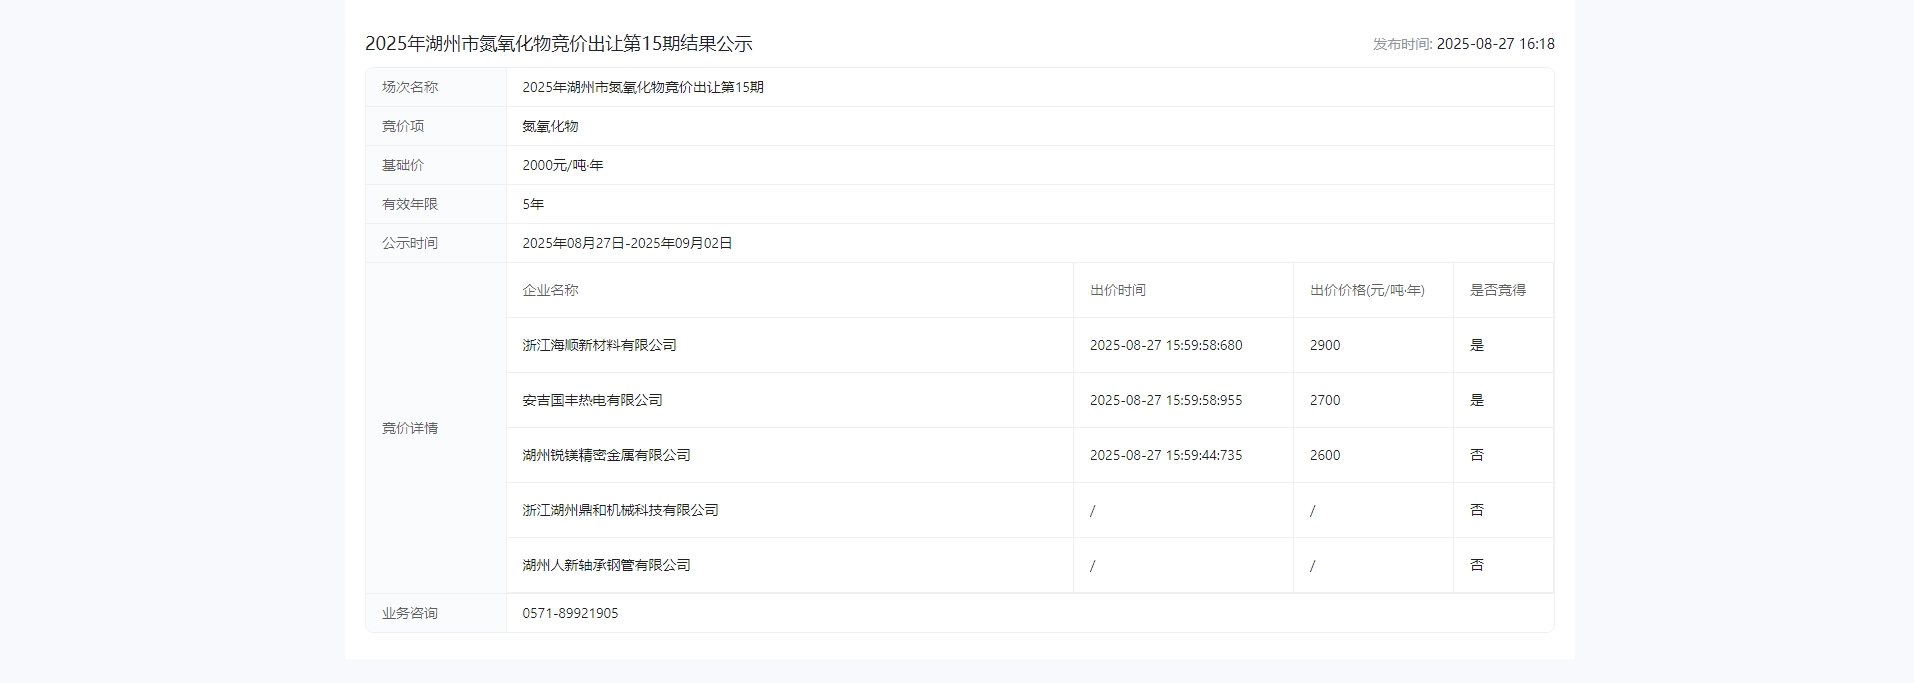Click the publish timestamp 2025-08-27 16:18

click(x=1494, y=44)
